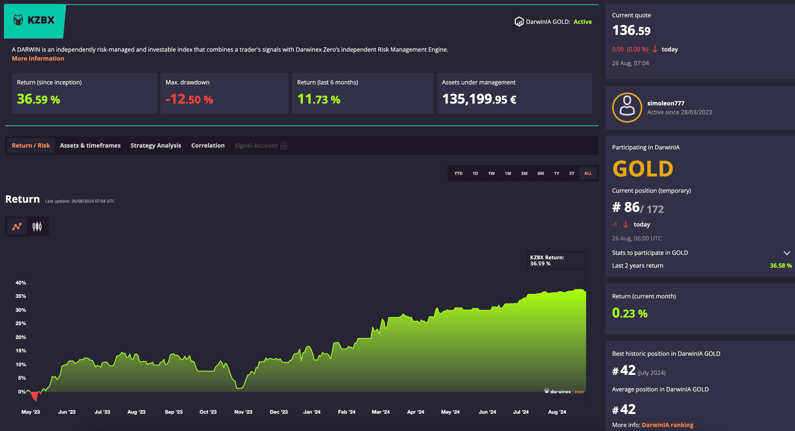
Task: Switch to the candlestick chart view
Action: click(37, 227)
